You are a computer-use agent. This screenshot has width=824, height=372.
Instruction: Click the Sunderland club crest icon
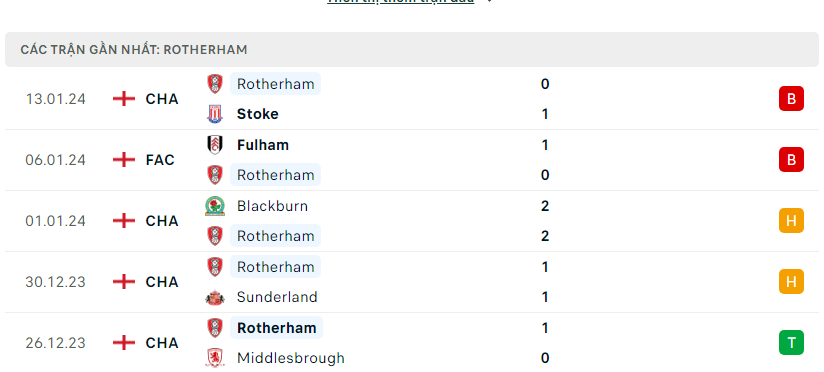click(x=215, y=297)
